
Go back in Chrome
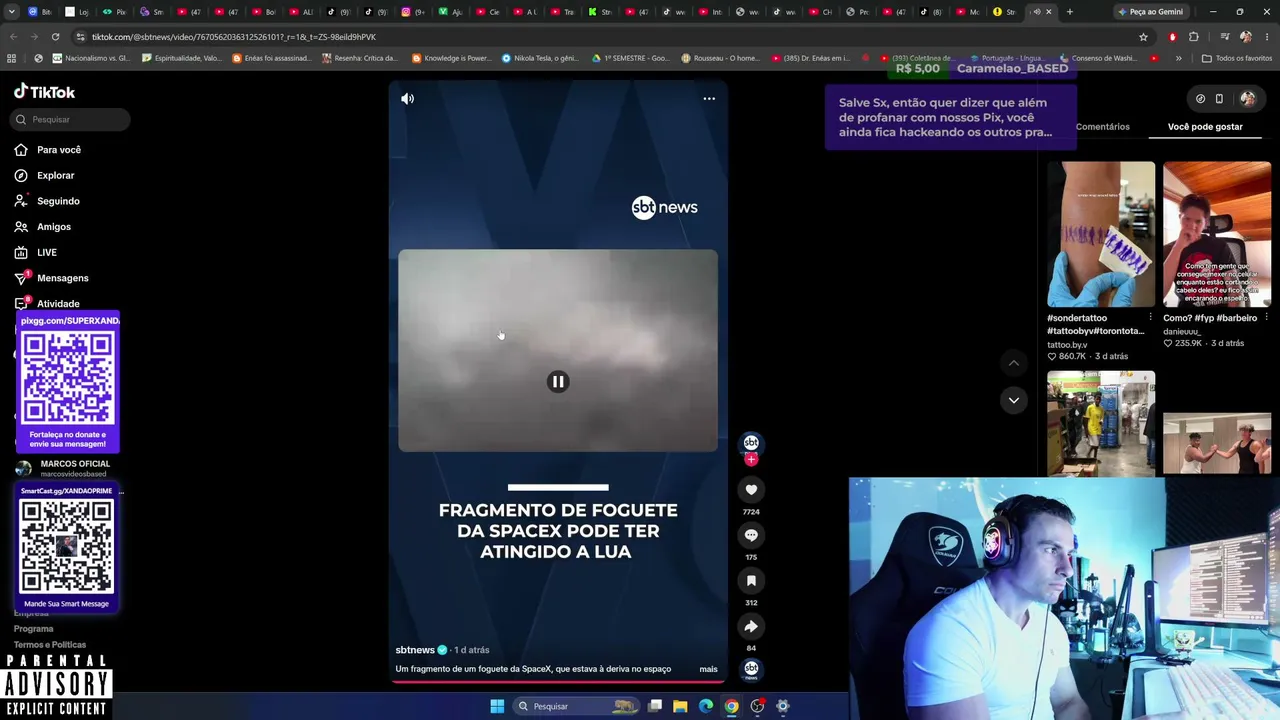pyautogui.click(x=13, y=37)
